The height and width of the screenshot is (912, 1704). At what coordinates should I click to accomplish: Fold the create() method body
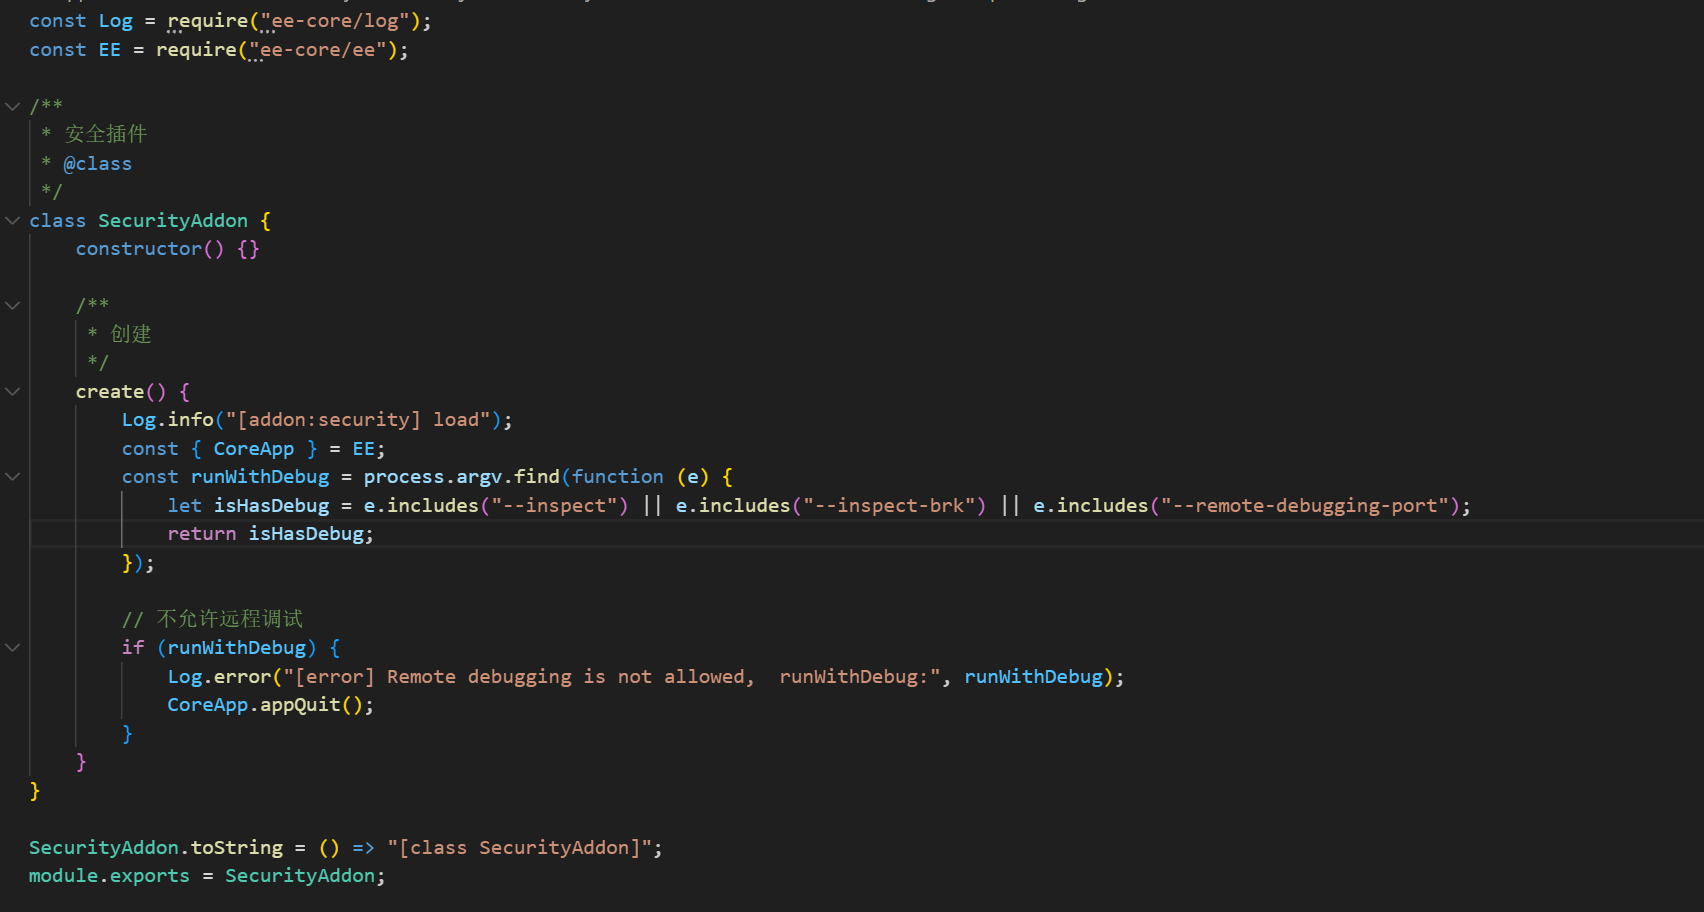pyautogui.click(x=13, y=391)
